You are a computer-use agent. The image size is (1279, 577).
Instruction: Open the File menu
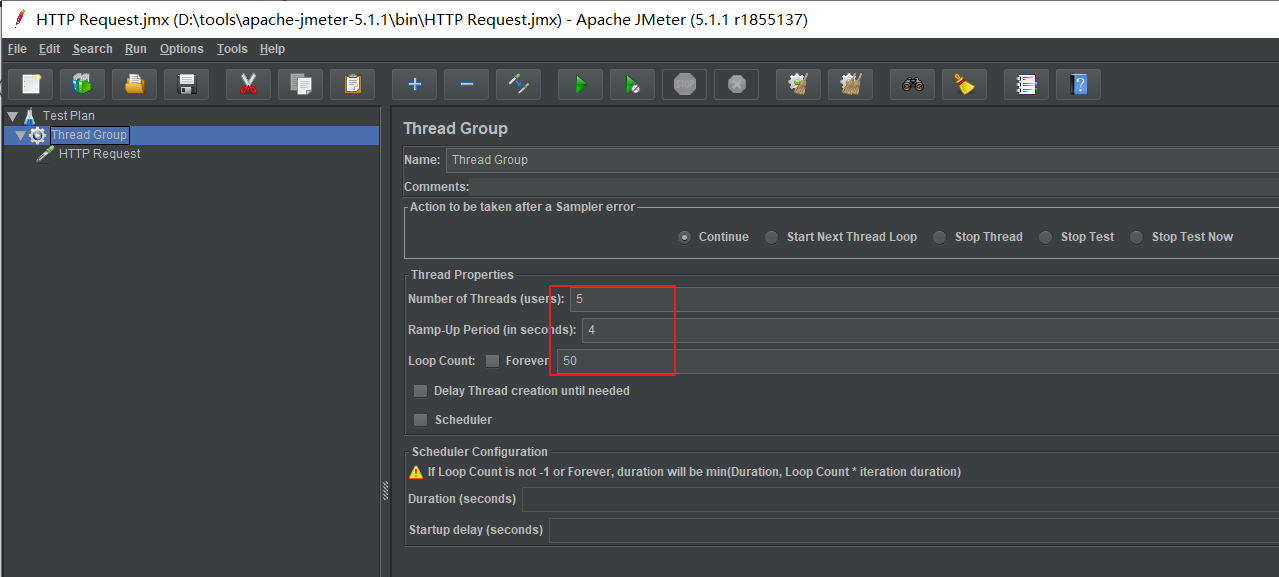(x=17, y=49)
